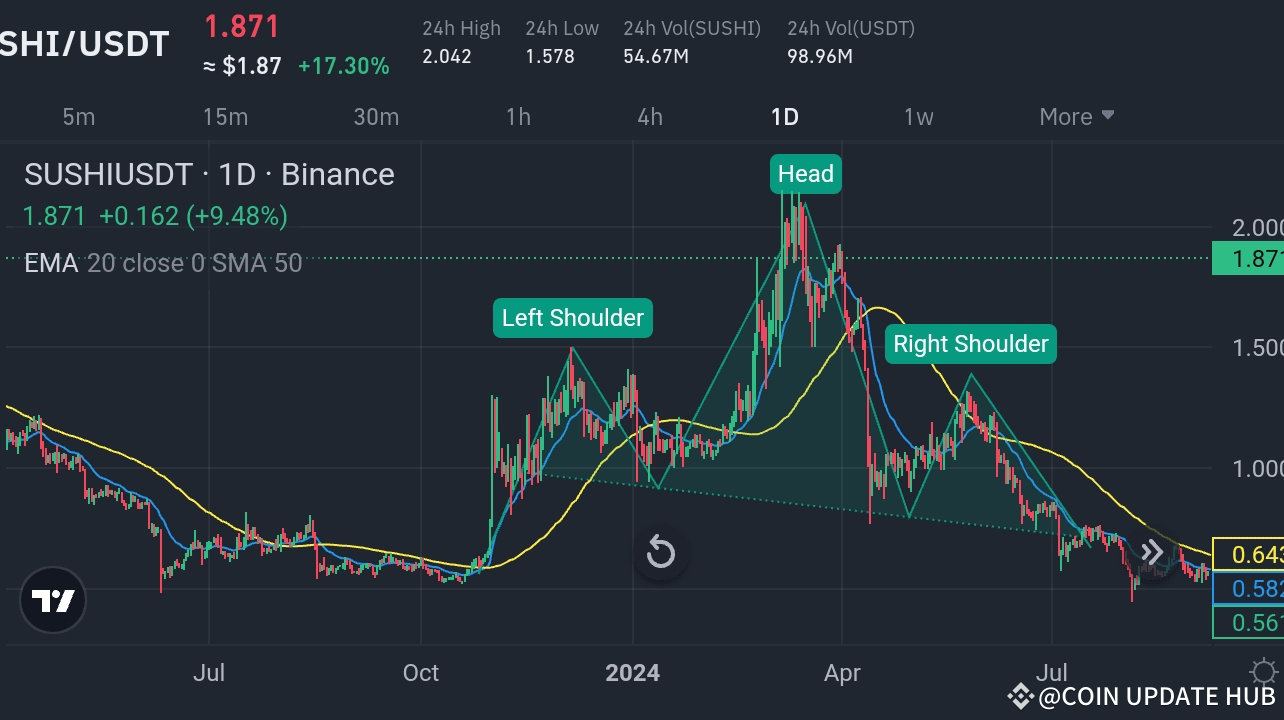This screenshot has width=1284, height=720.
Task: Click the 2024 label on the time axis
Action: click(x=632, y=673)
